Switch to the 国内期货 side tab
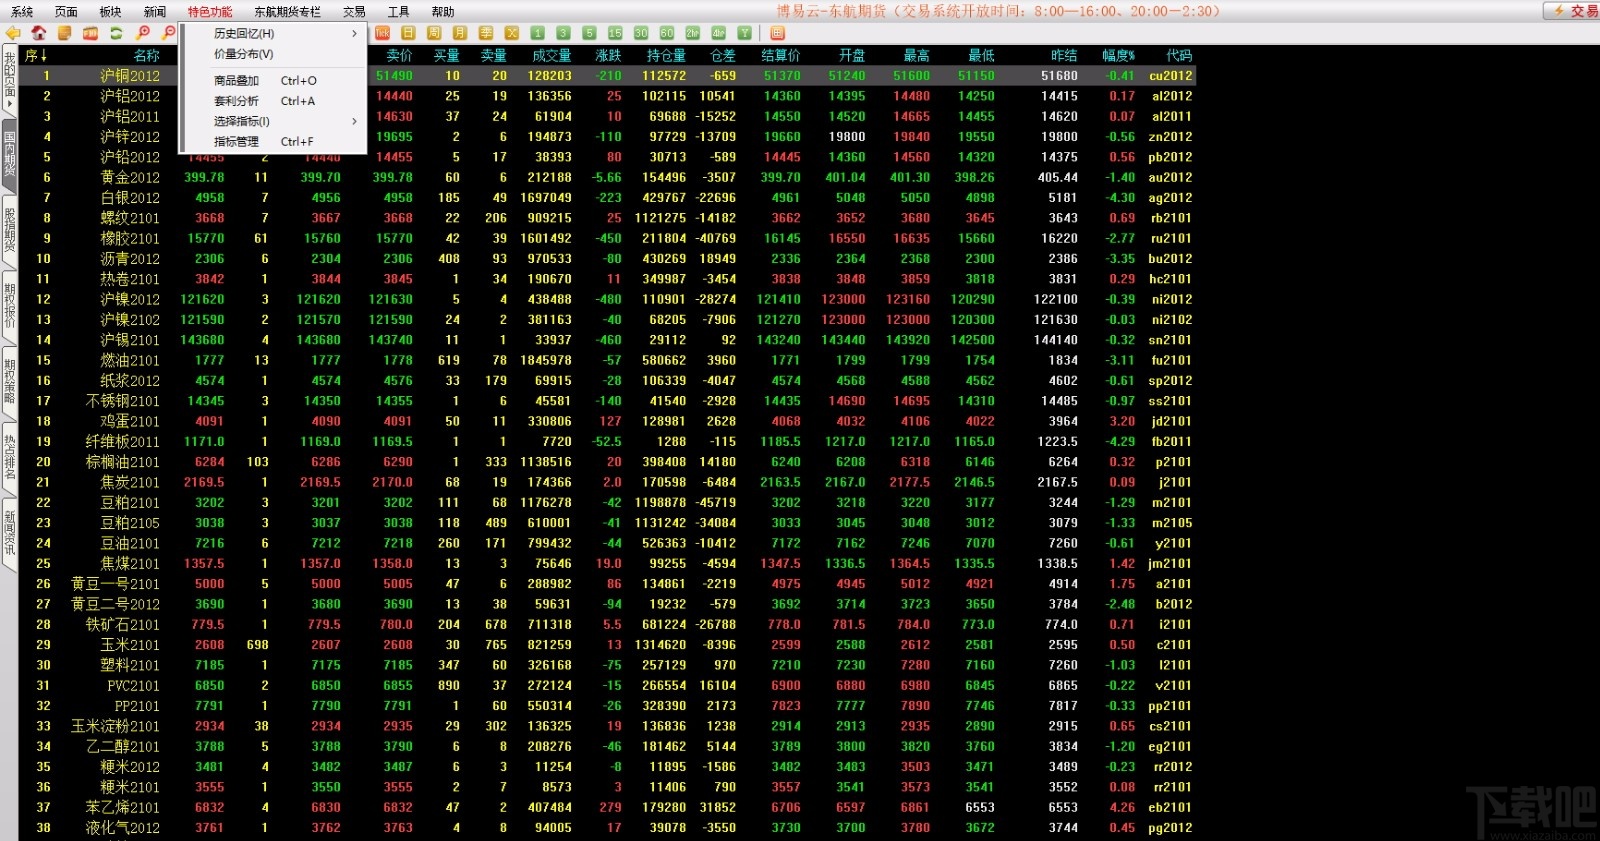 coord(9,154)
